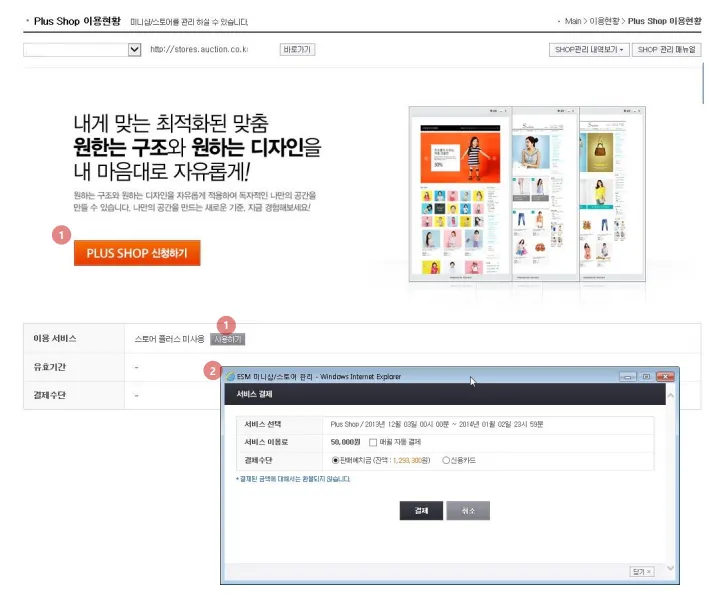Click the handbag shop template preview
This screenshot has width=709, height=610.
(612, 194)
